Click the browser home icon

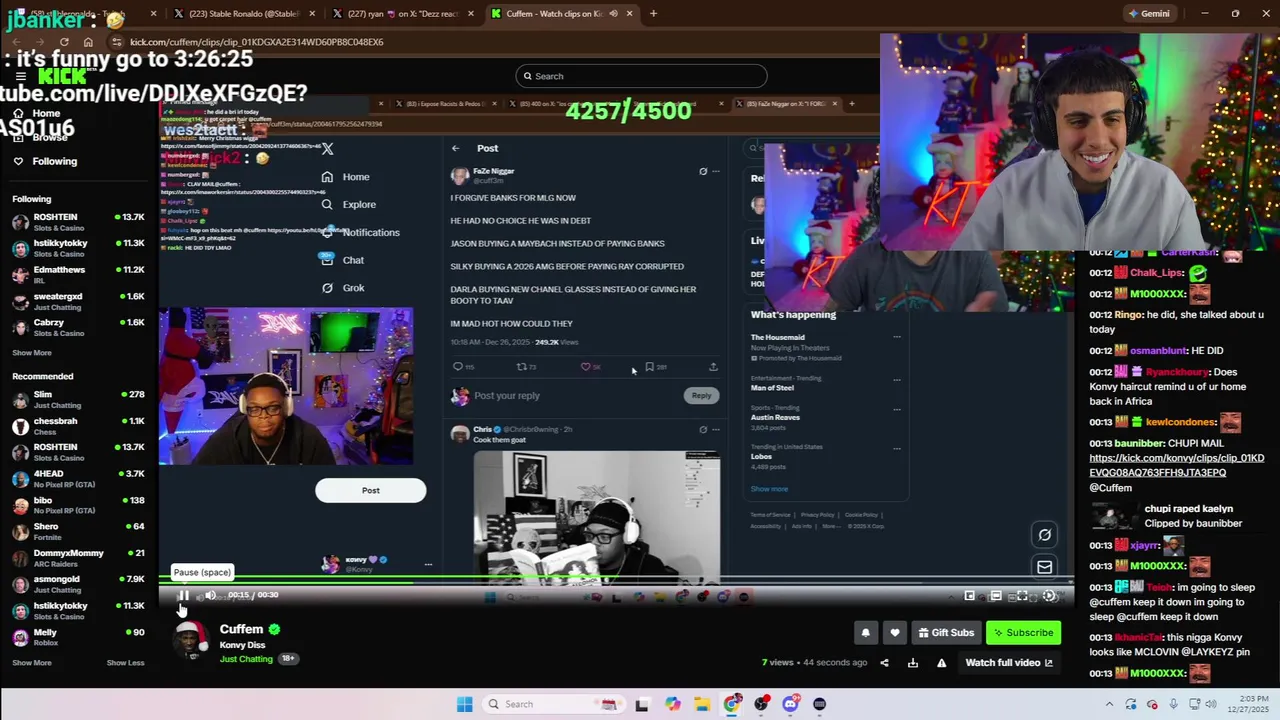pyautogui.click(x=88, y=42)
